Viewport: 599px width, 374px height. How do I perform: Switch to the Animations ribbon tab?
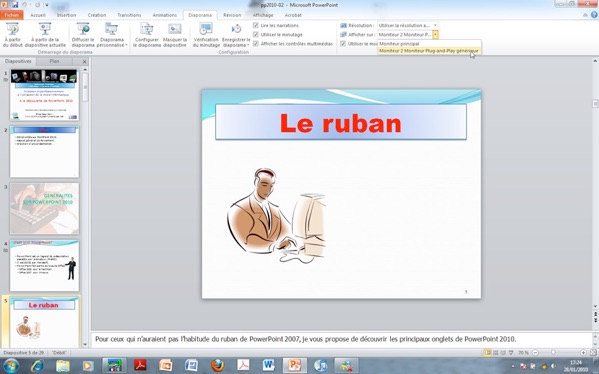pos(165,15)
